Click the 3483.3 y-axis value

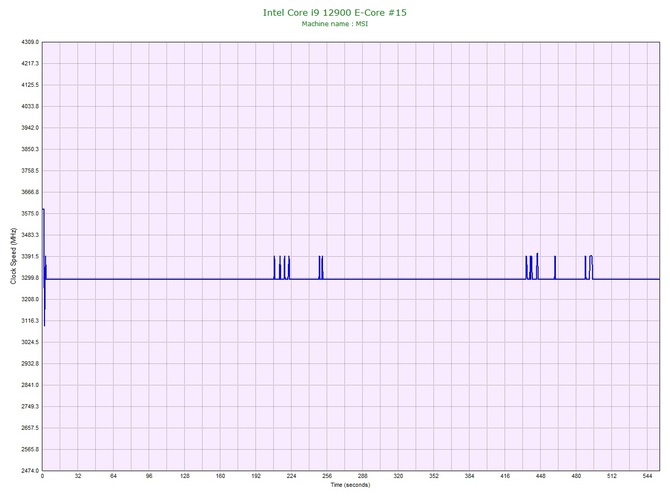(30, 235)
